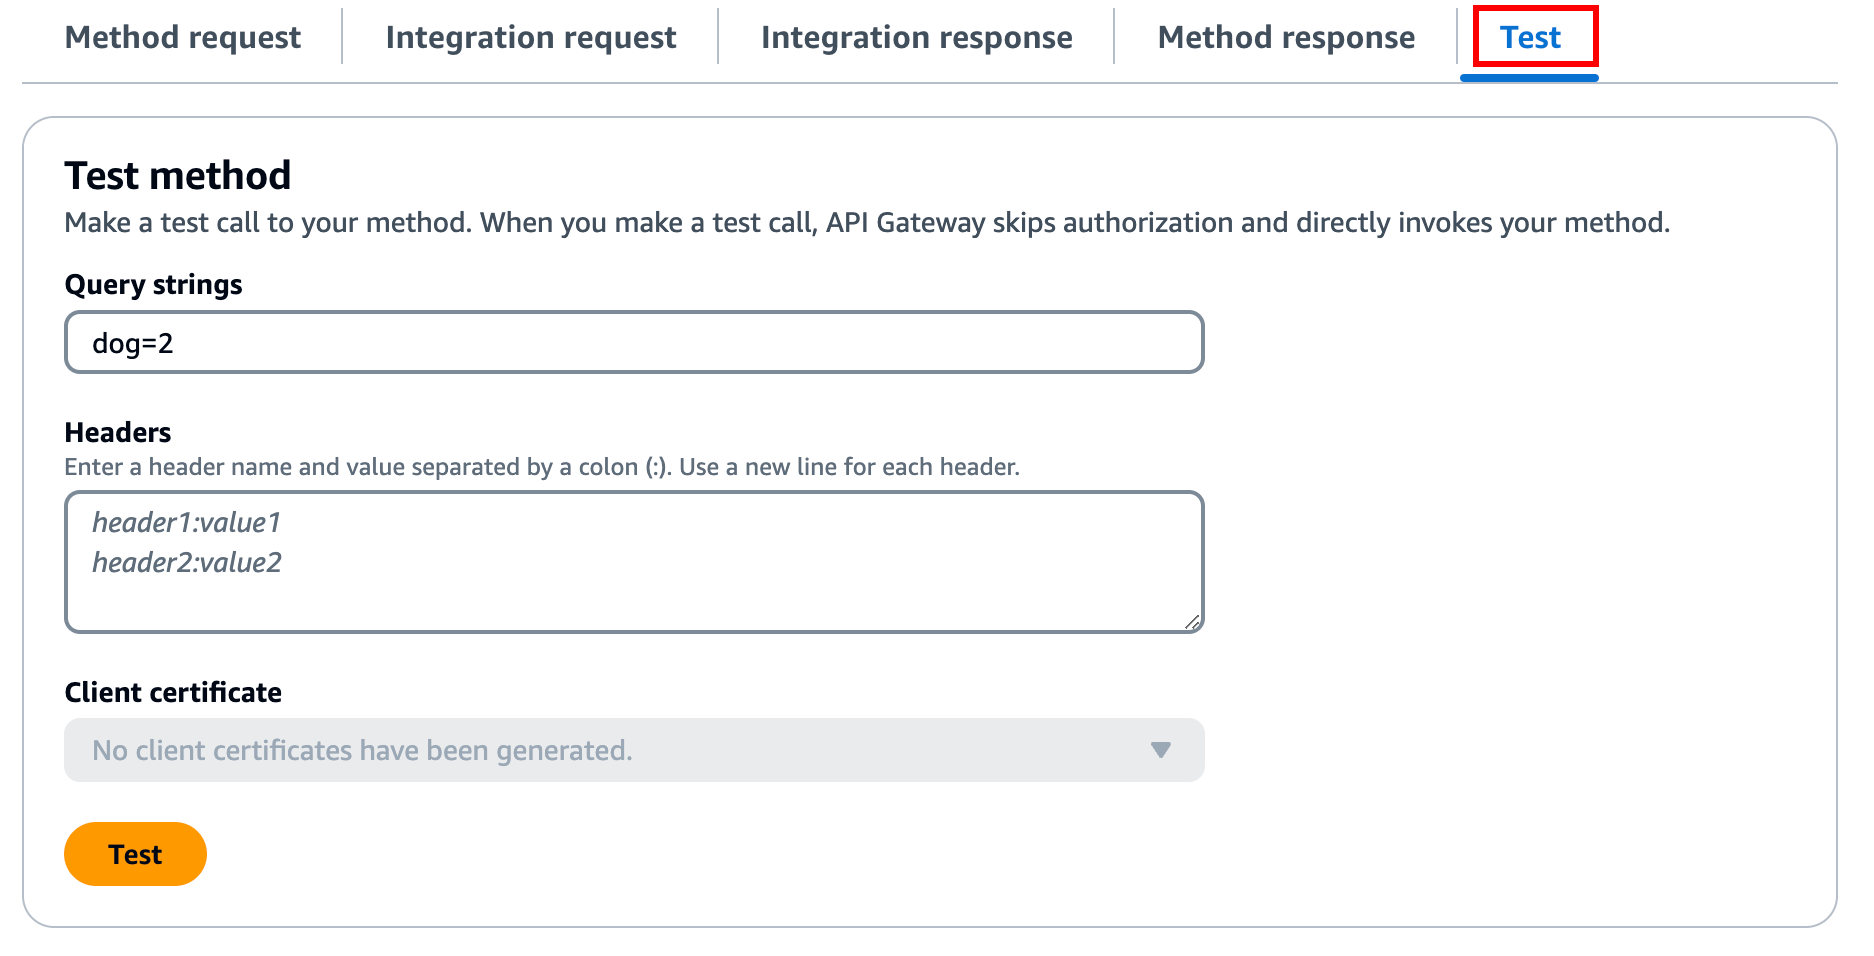Screen dimensions: 1874x956
Task: Select the dog=2 query string text
Action: pyautogui.click(x=131, y=342)
